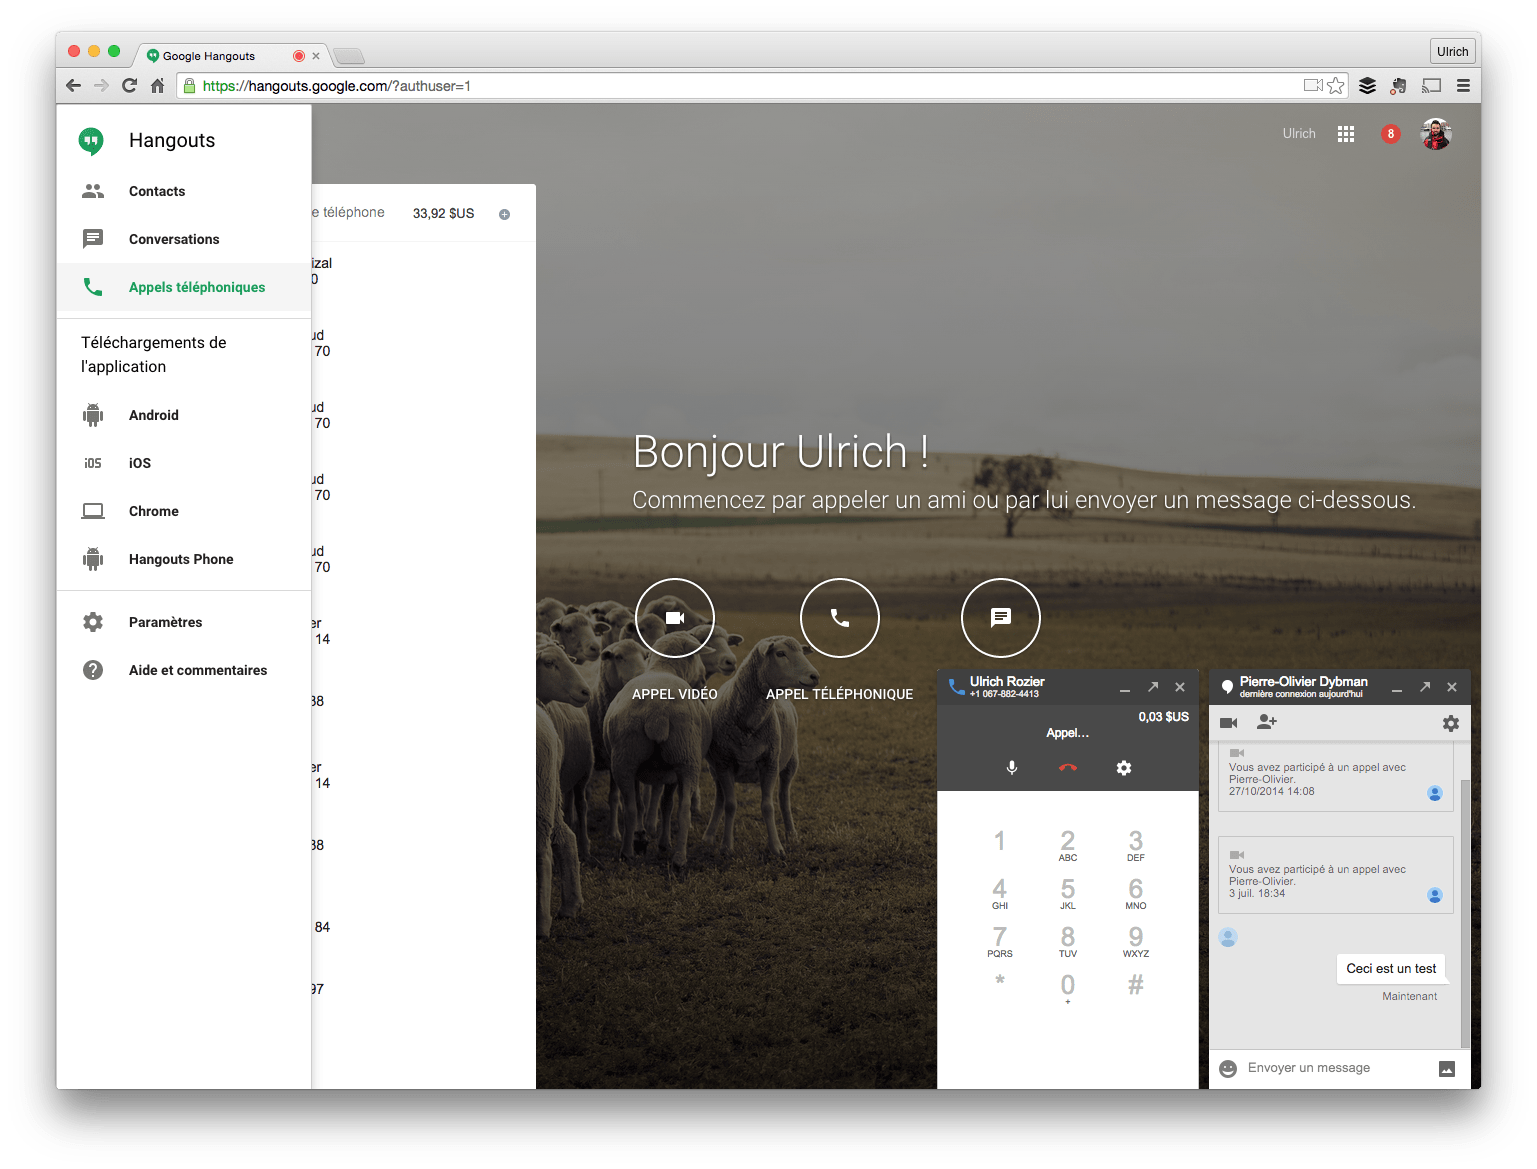Close the Pierre-Olivier Dybman chat
1537x1169 pixels.
coord(1452,687)
